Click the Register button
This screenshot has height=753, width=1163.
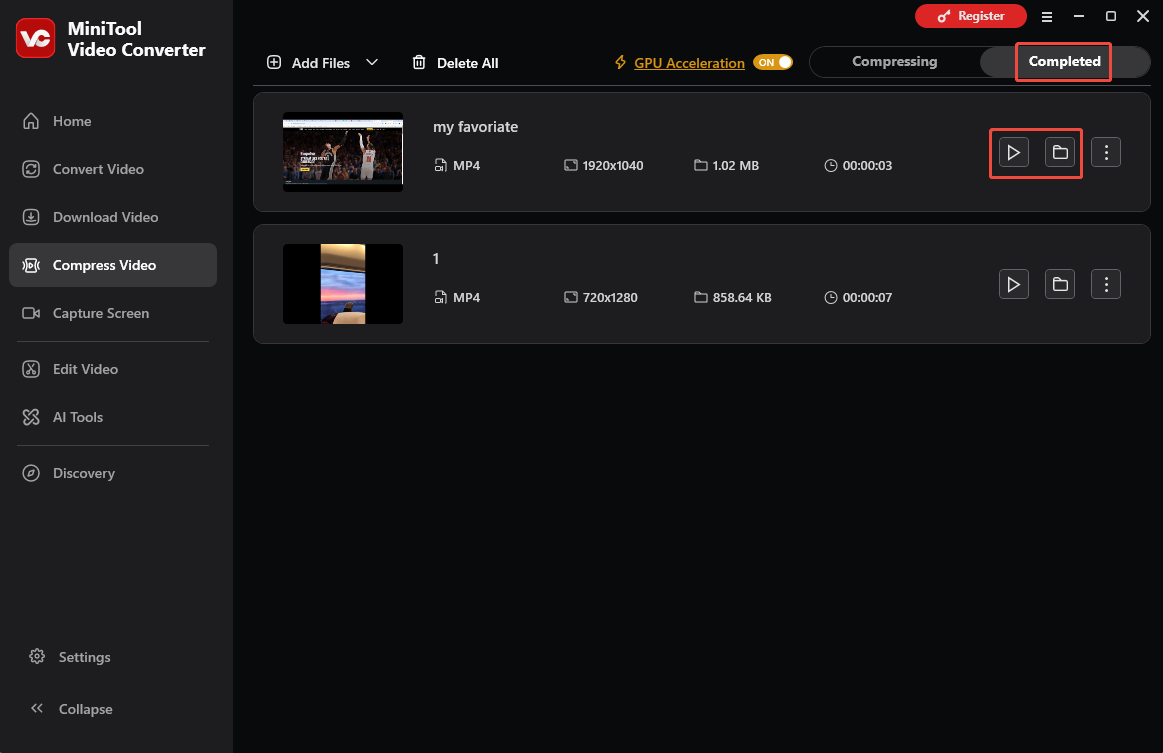(971, 16)
